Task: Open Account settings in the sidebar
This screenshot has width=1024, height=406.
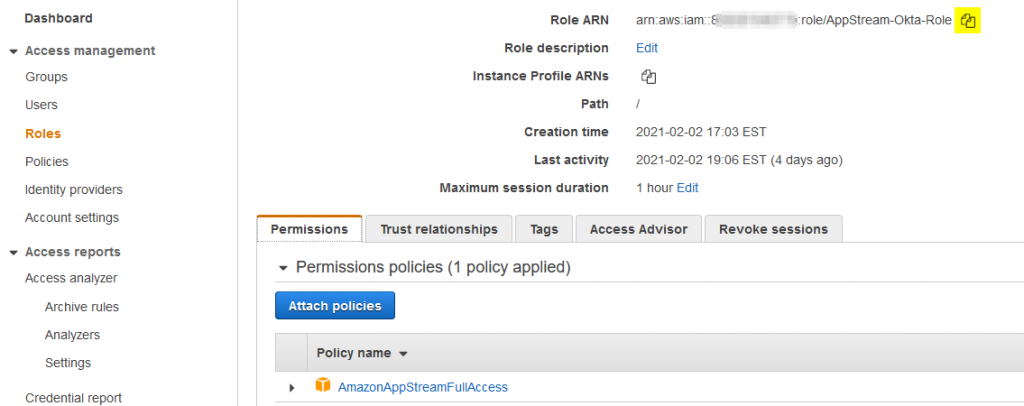Action: 72,217
